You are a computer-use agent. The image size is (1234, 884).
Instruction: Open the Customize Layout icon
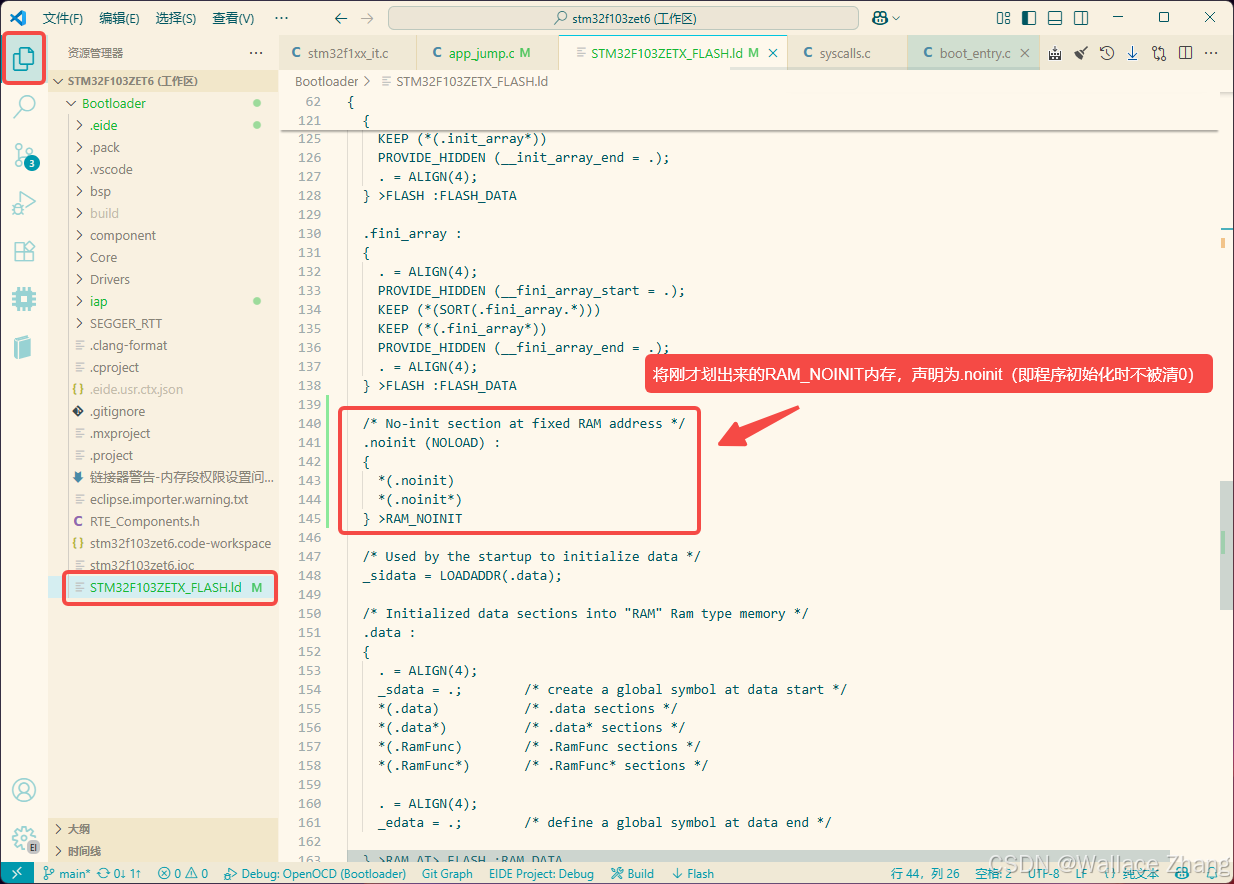(x=1004, y=18)
